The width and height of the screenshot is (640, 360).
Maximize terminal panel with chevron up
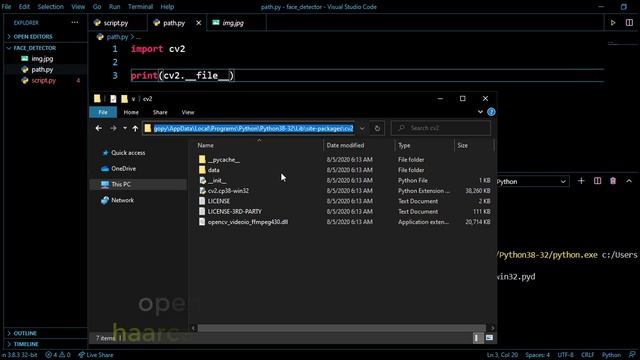[629, 181]
